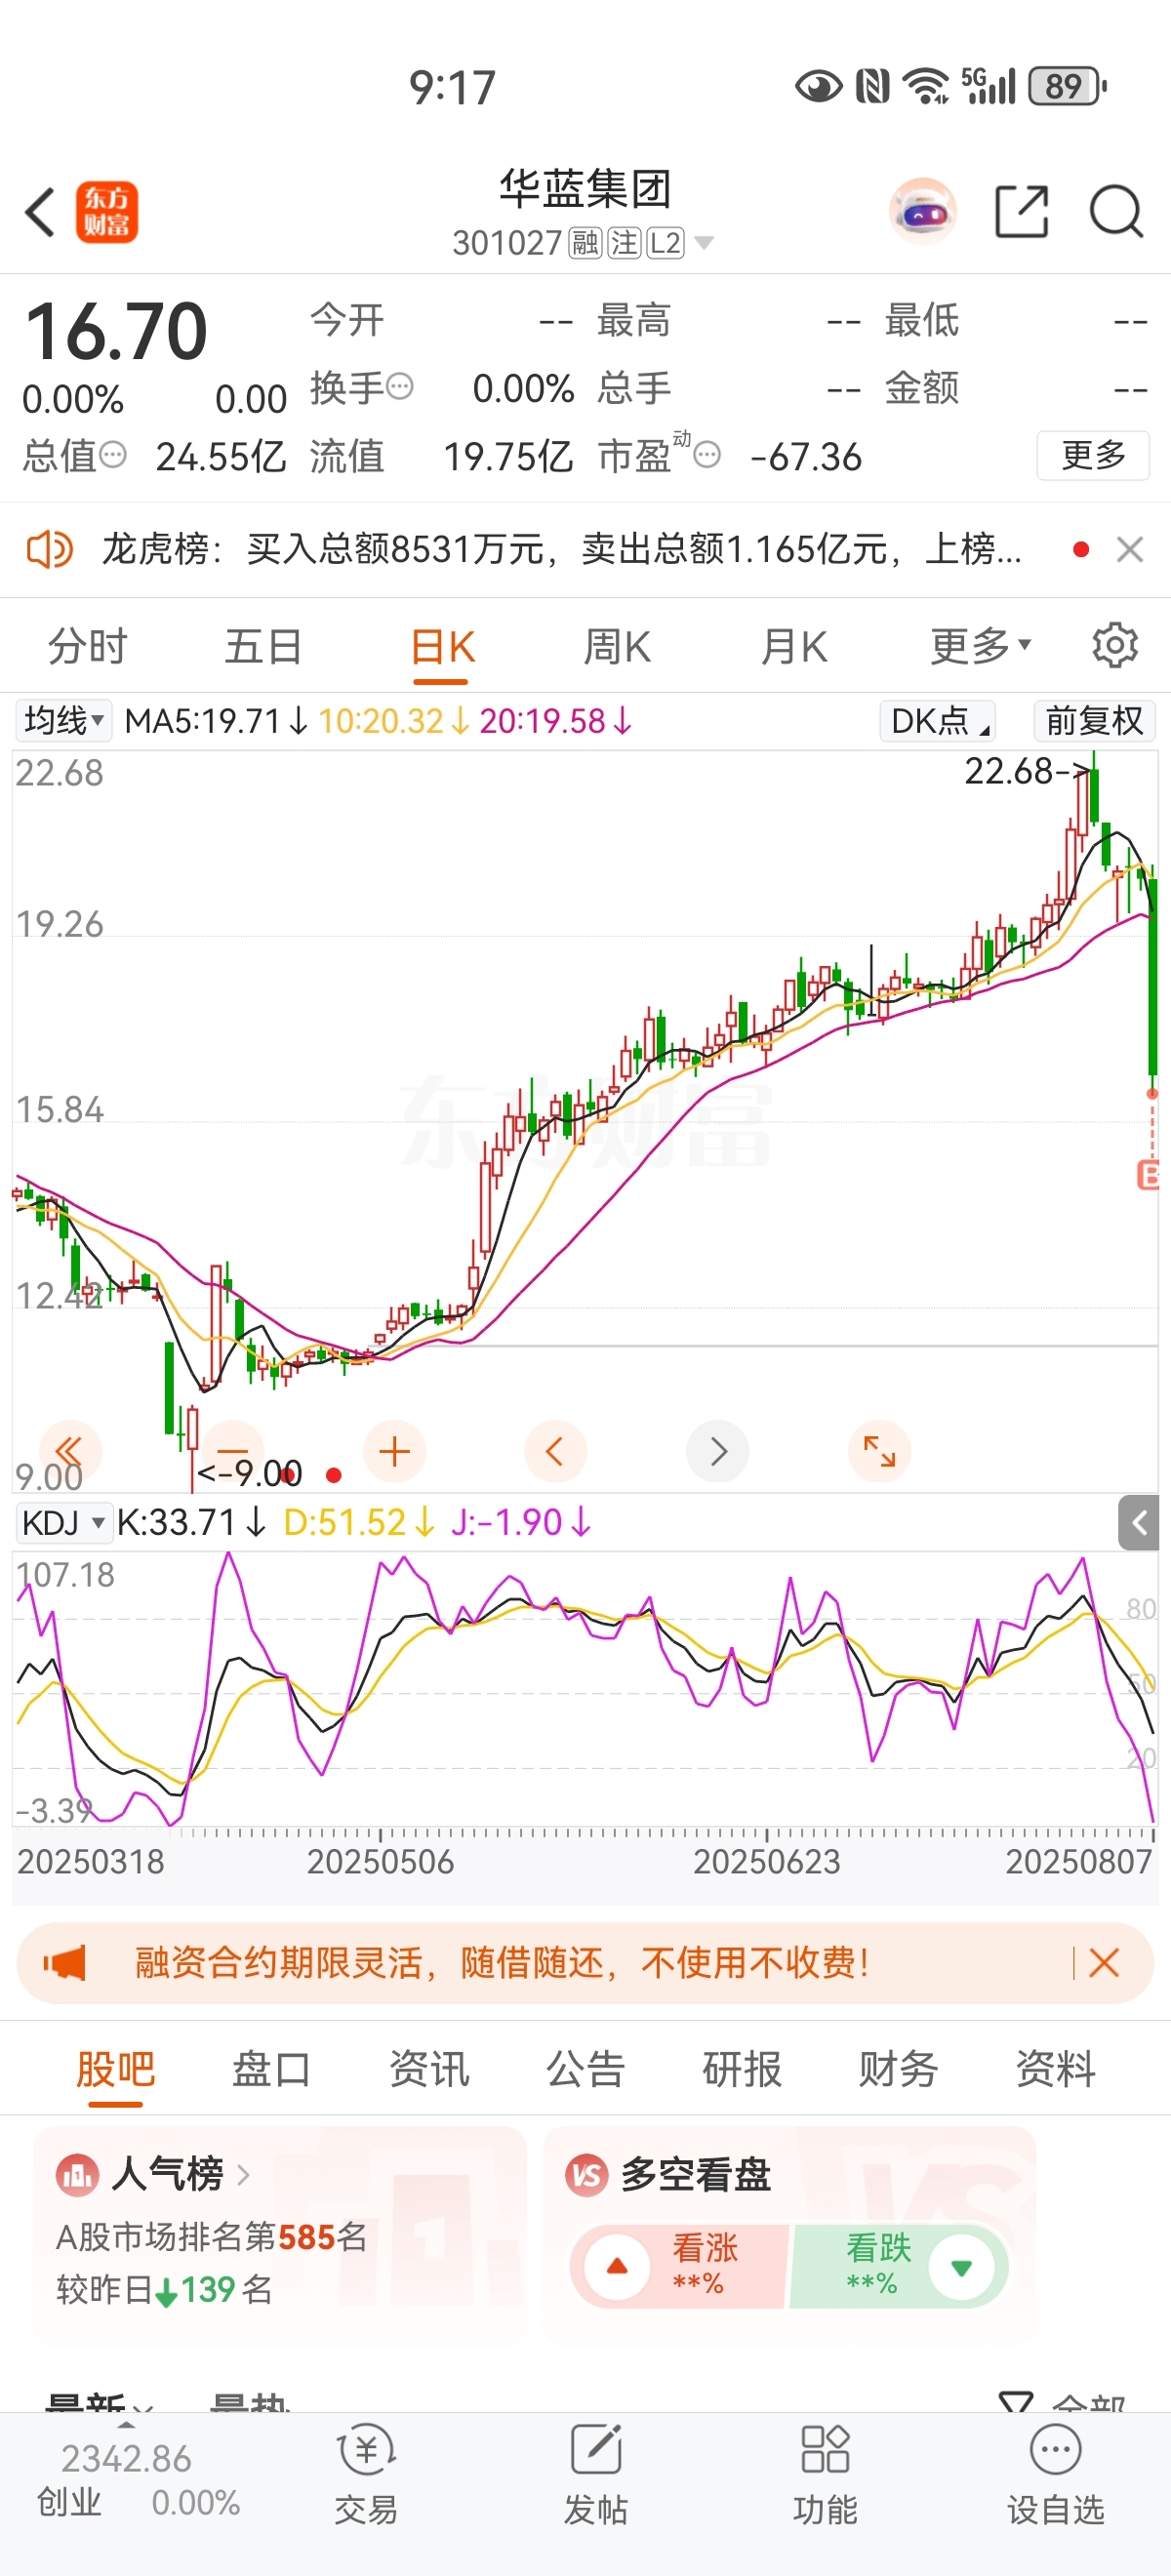Move chart right with arrow button
This screenshot has width=1171, height=2576.
718,1451
